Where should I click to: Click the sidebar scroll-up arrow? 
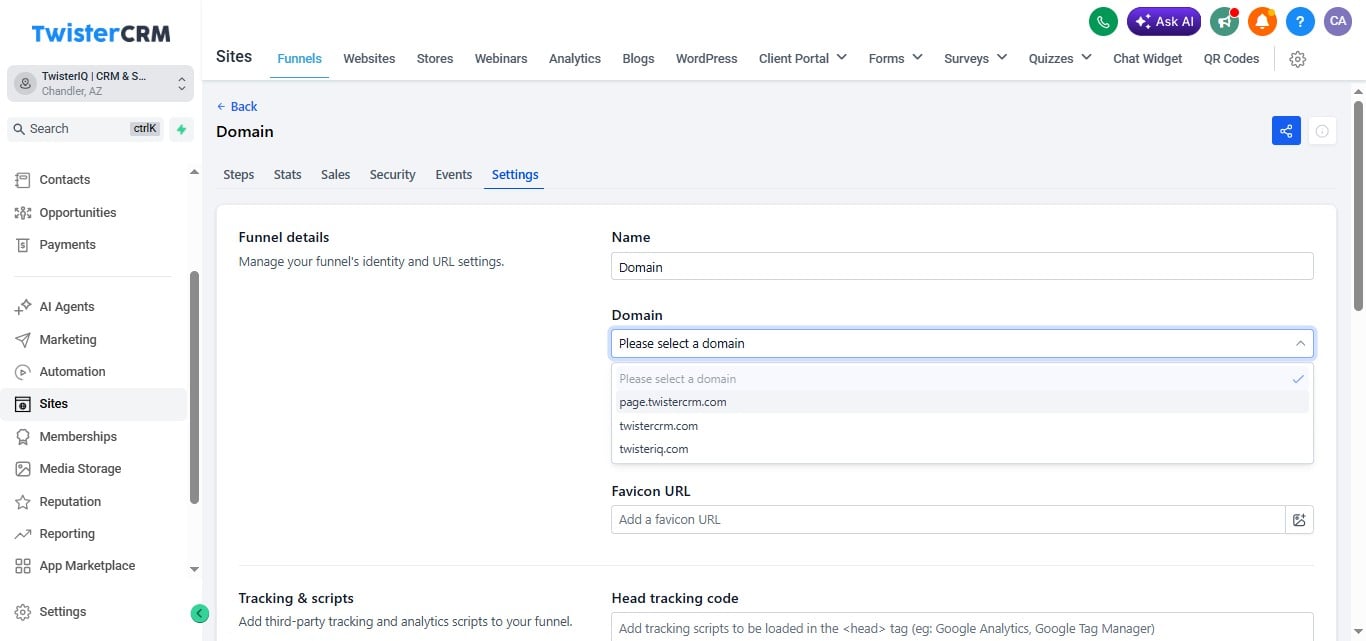(x=194, y=173)
